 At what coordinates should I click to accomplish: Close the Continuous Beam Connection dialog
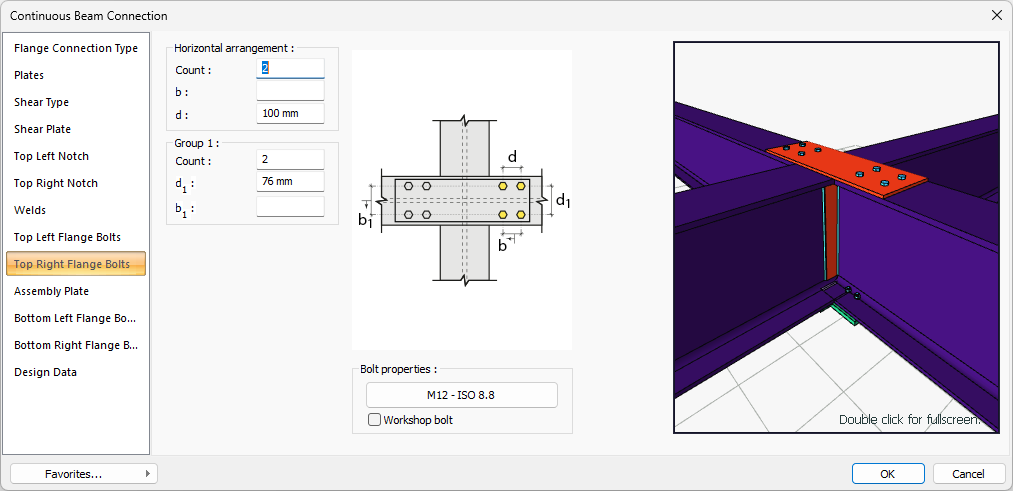click(996, 15)
